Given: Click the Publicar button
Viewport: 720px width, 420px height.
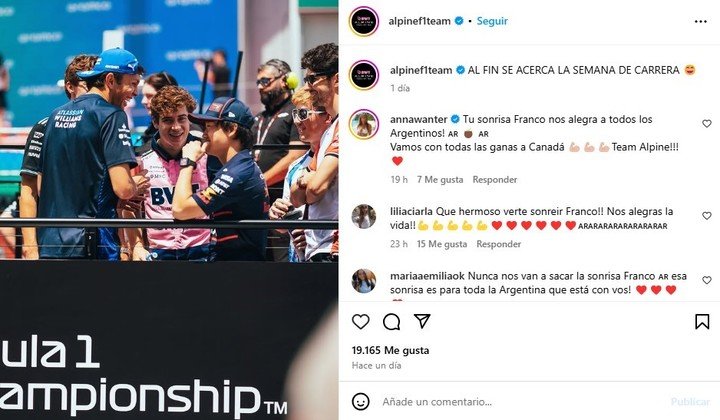Looking at the screenshot, I should point(691,402).
